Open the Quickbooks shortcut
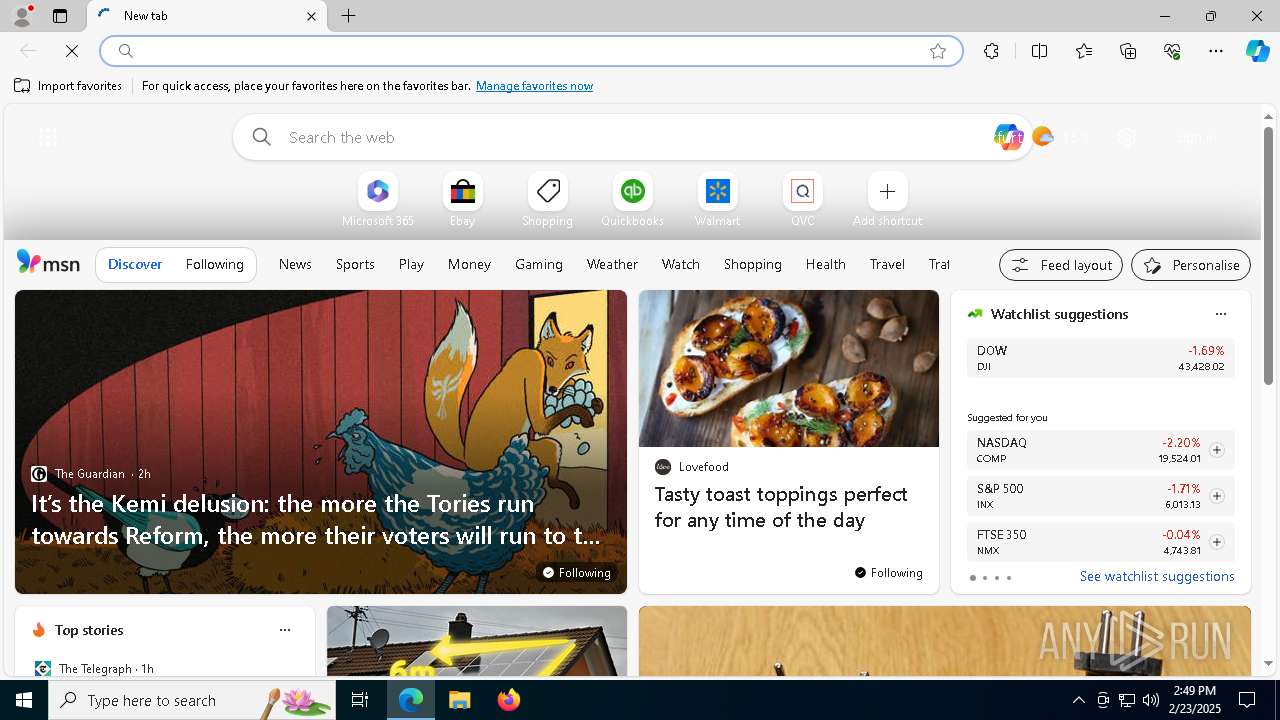The height and width of the screenshot is (720, 1280). pyautogui.click(x=632, y=200)
